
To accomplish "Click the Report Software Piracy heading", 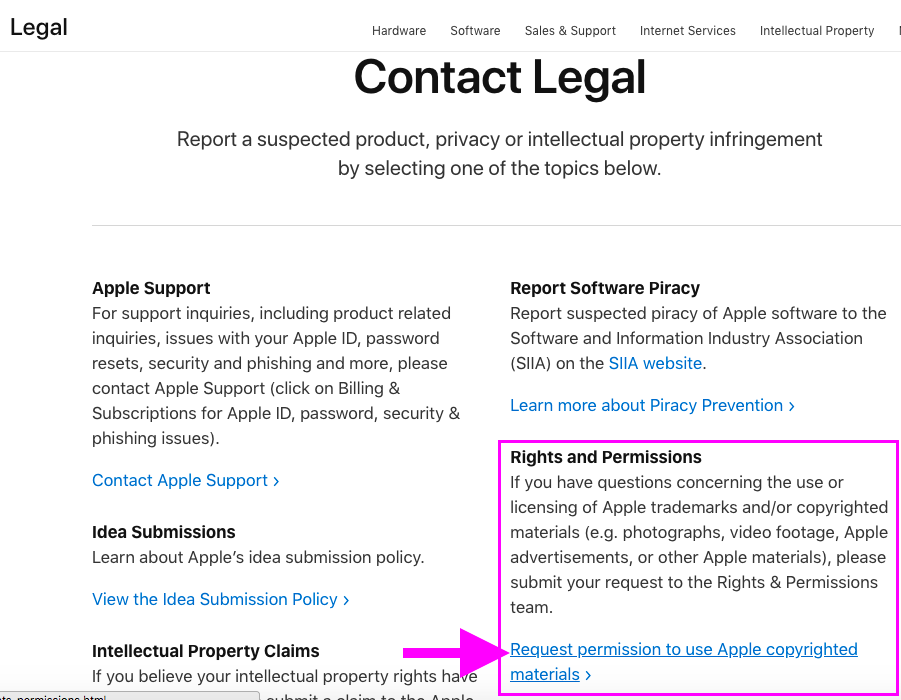I will tap(605, 288).
